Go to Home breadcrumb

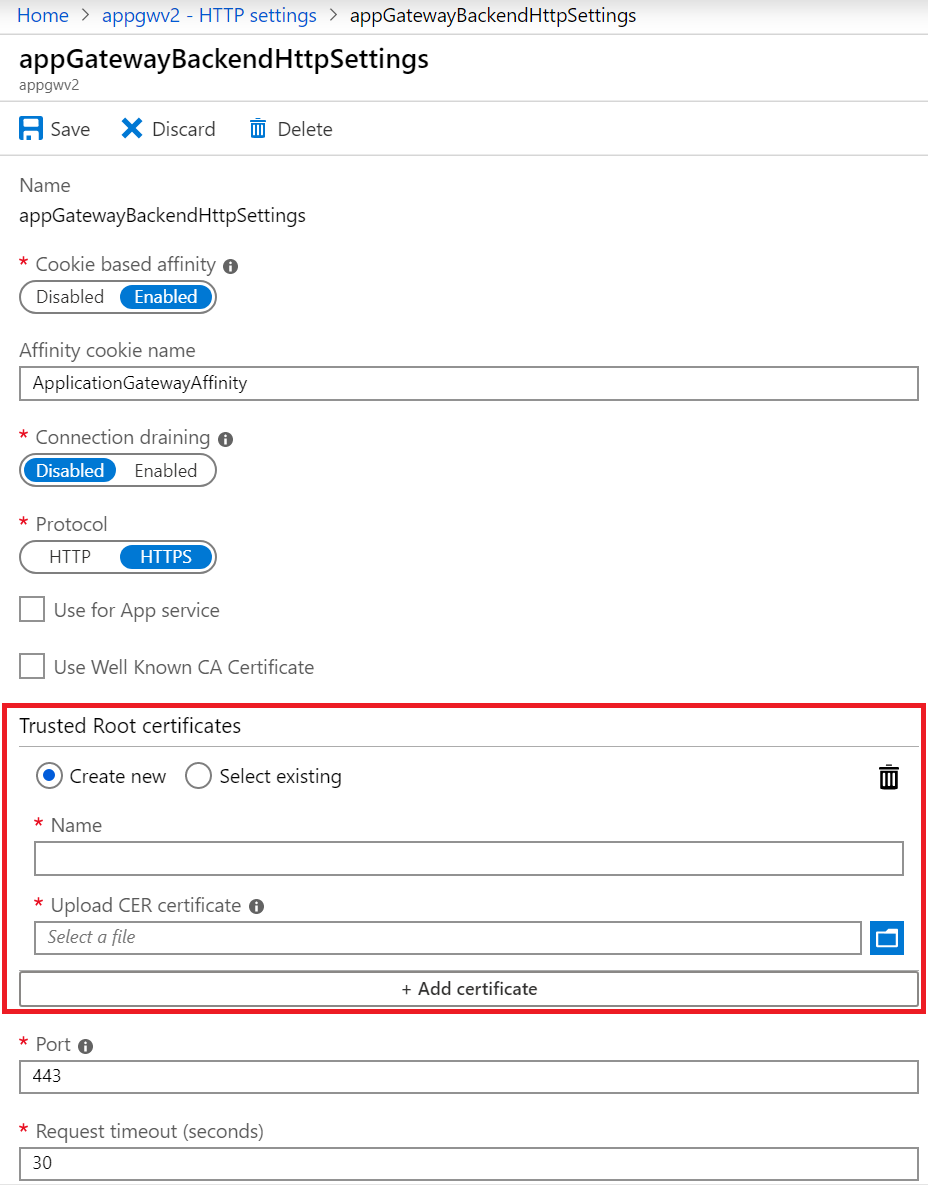[x=42, y=15]
